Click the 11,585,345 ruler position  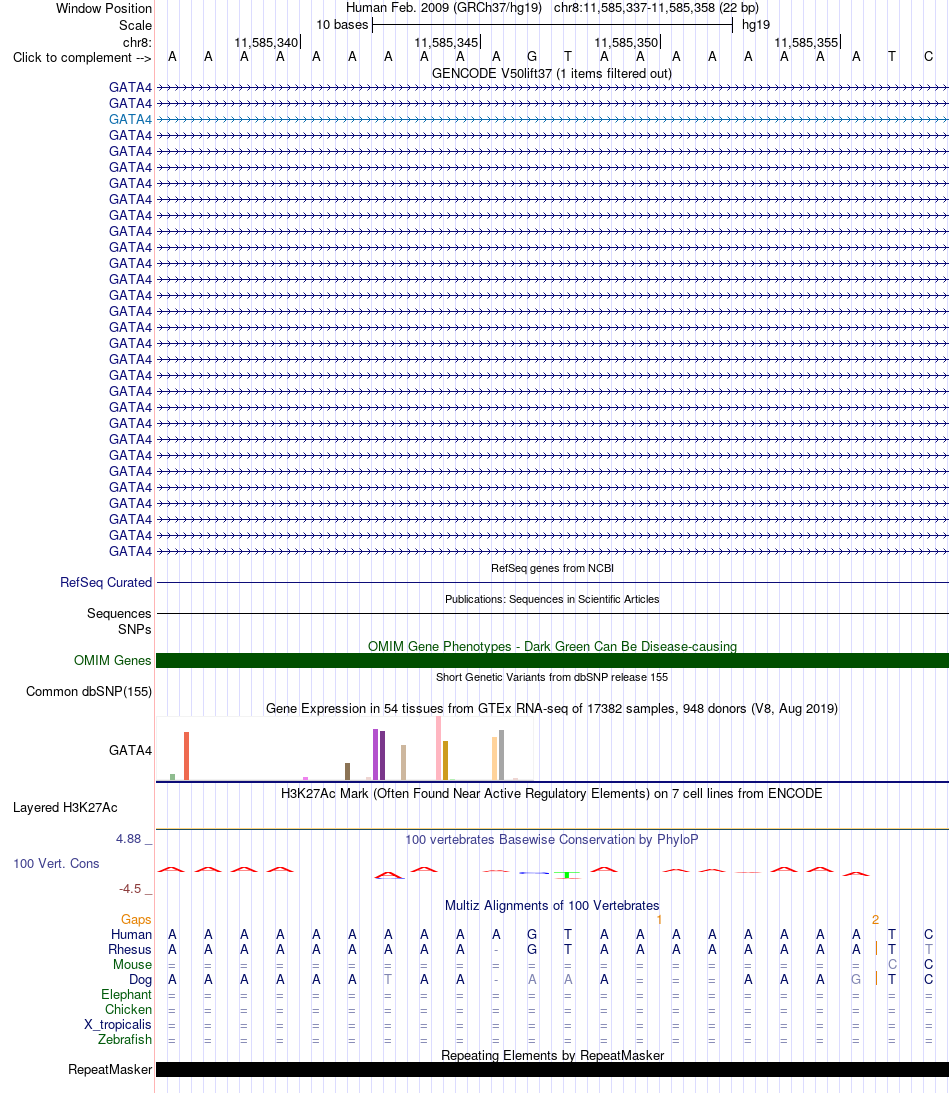446,43
